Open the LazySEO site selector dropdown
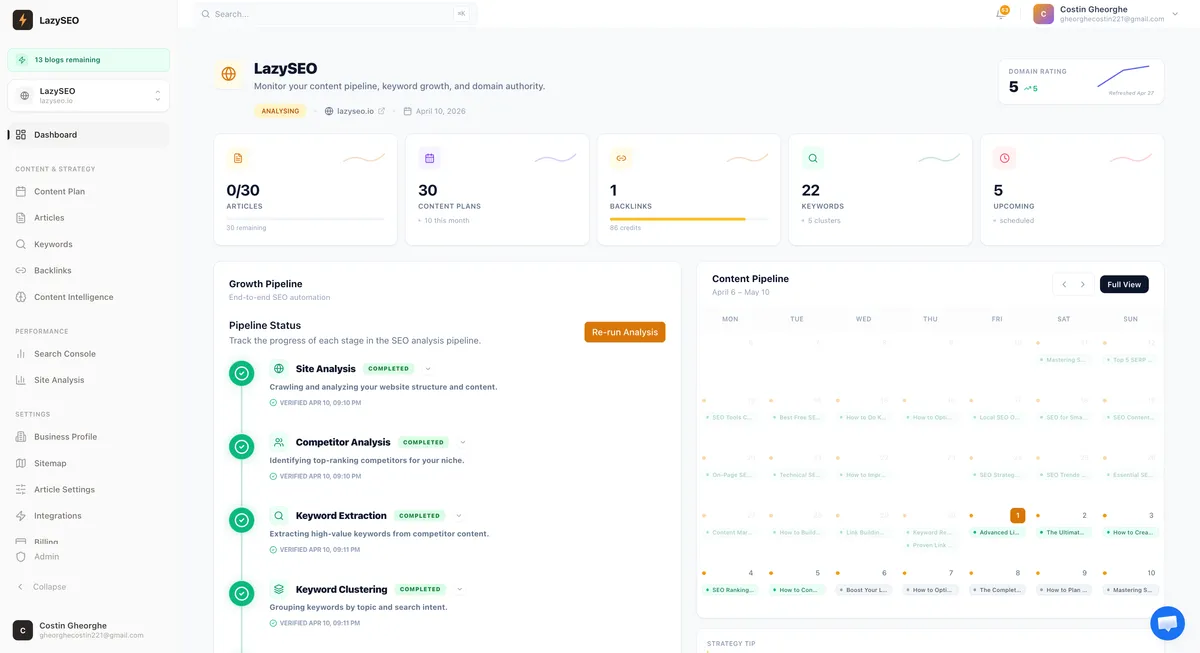1200x653 pixels. [88, 96]
